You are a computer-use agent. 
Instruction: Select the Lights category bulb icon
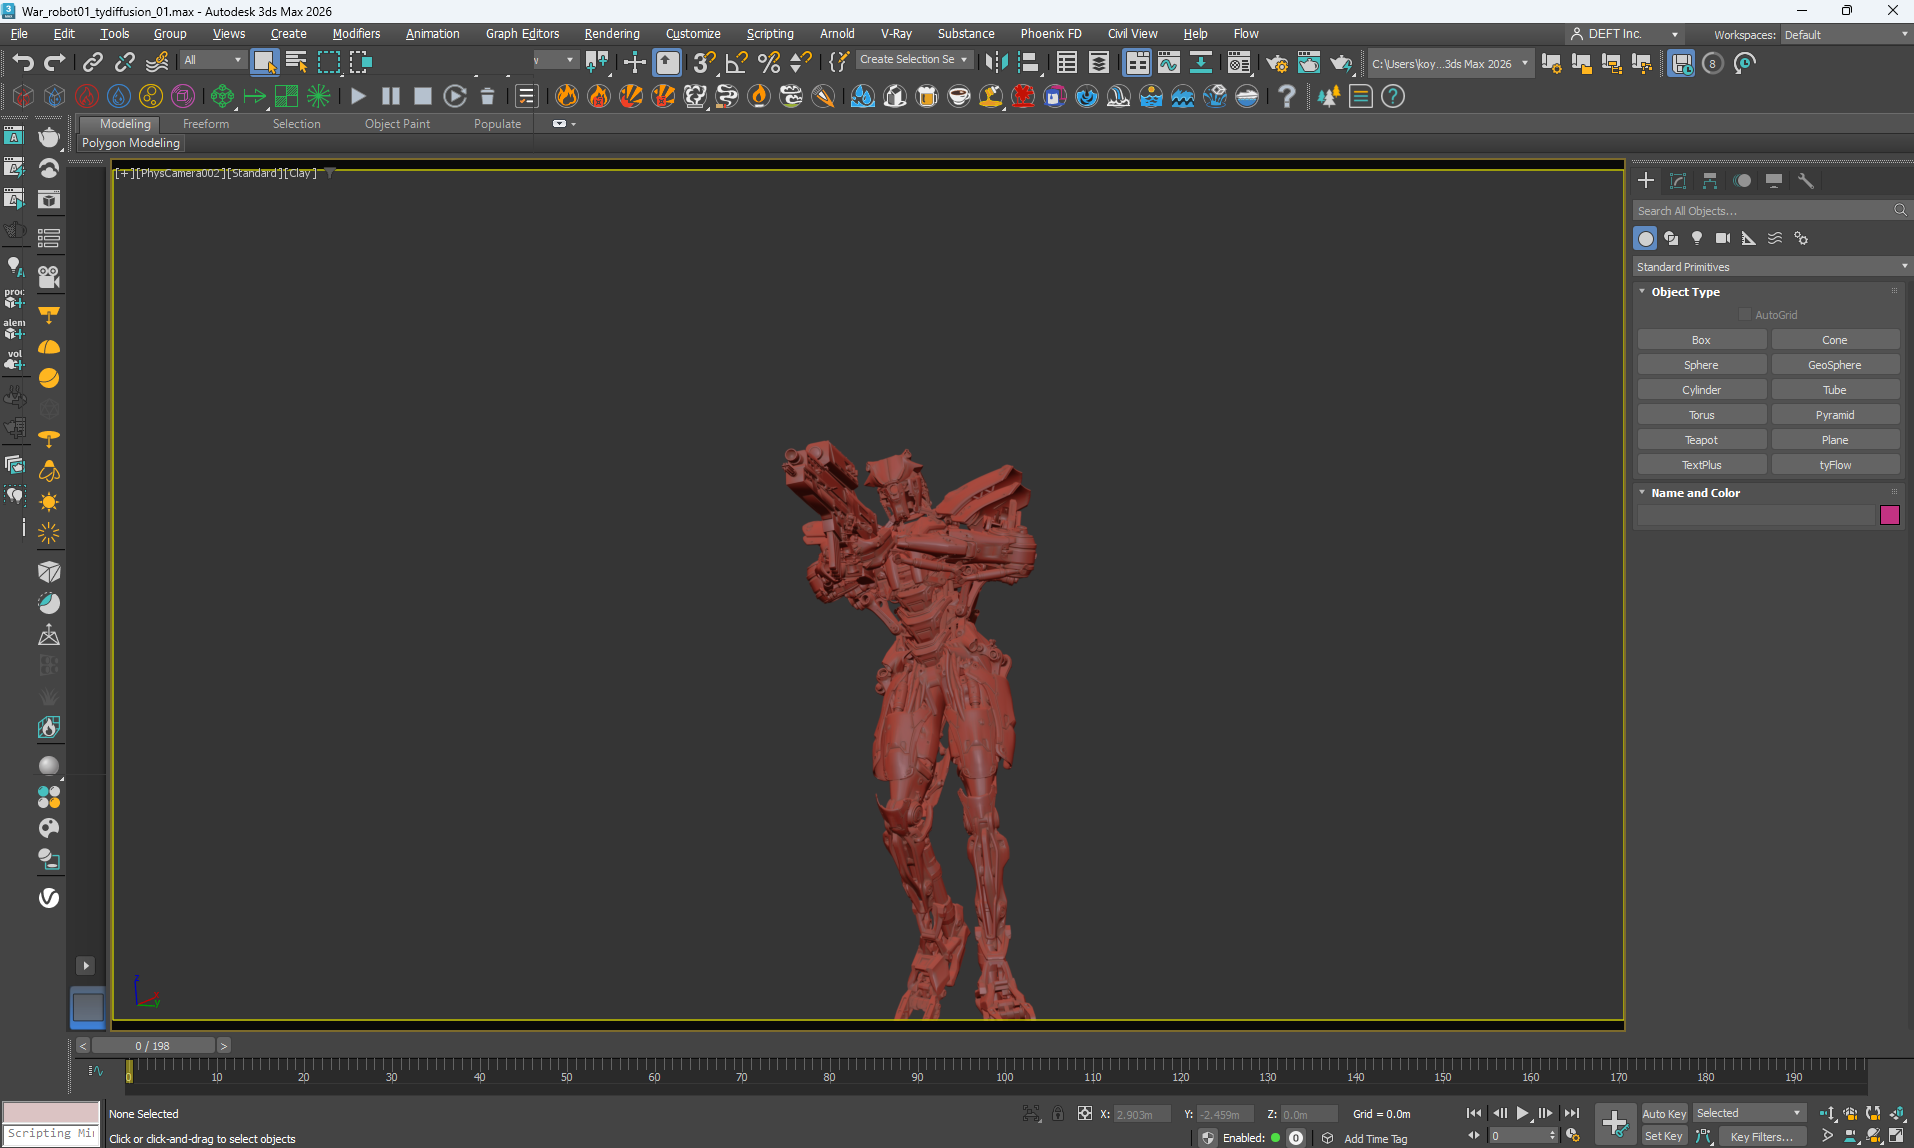(x=1697, y=238)
